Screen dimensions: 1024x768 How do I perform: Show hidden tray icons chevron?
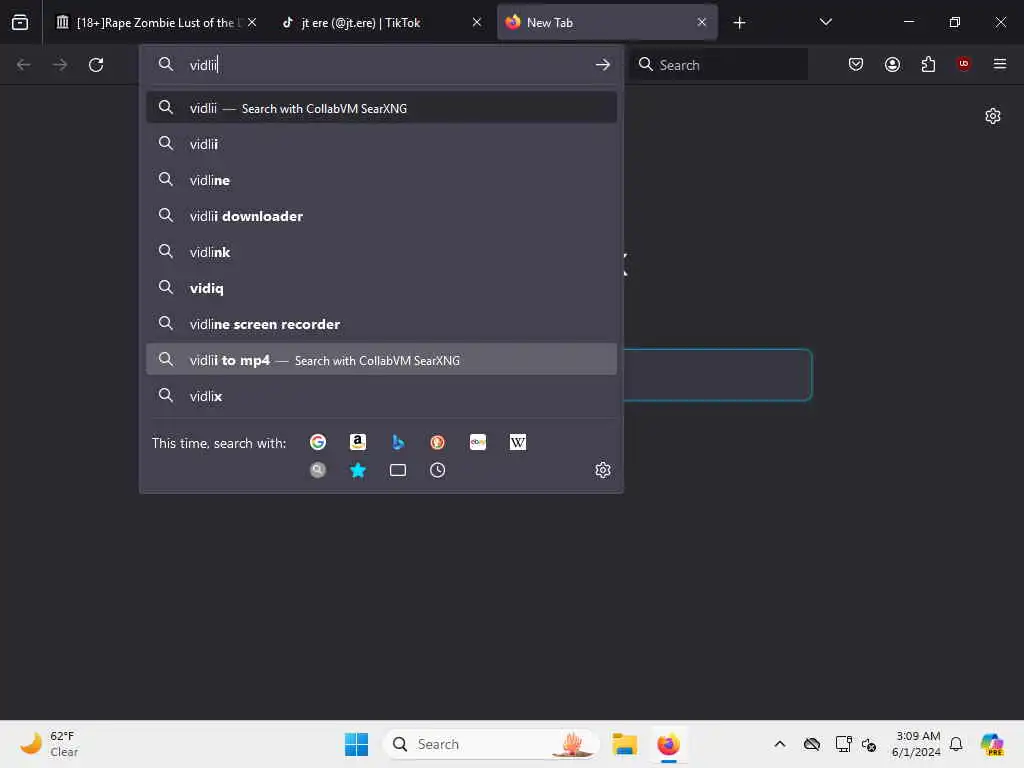click(x=780, y=744)
